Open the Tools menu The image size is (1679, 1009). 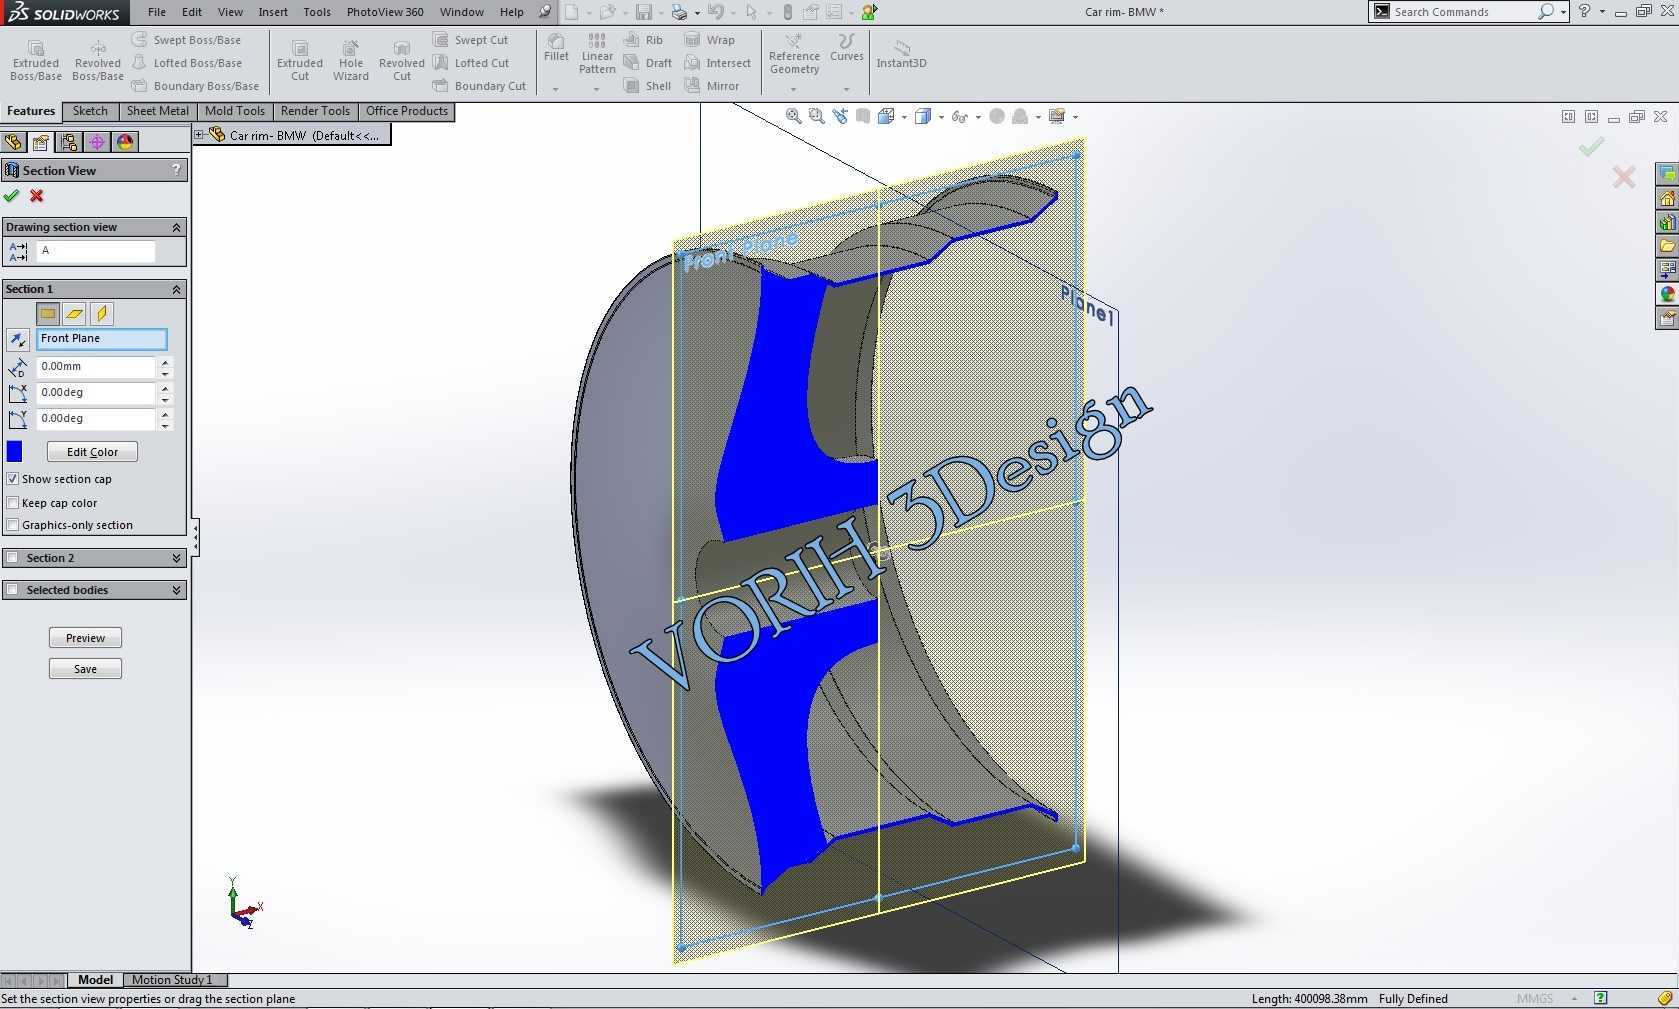[x=317, y=12]
